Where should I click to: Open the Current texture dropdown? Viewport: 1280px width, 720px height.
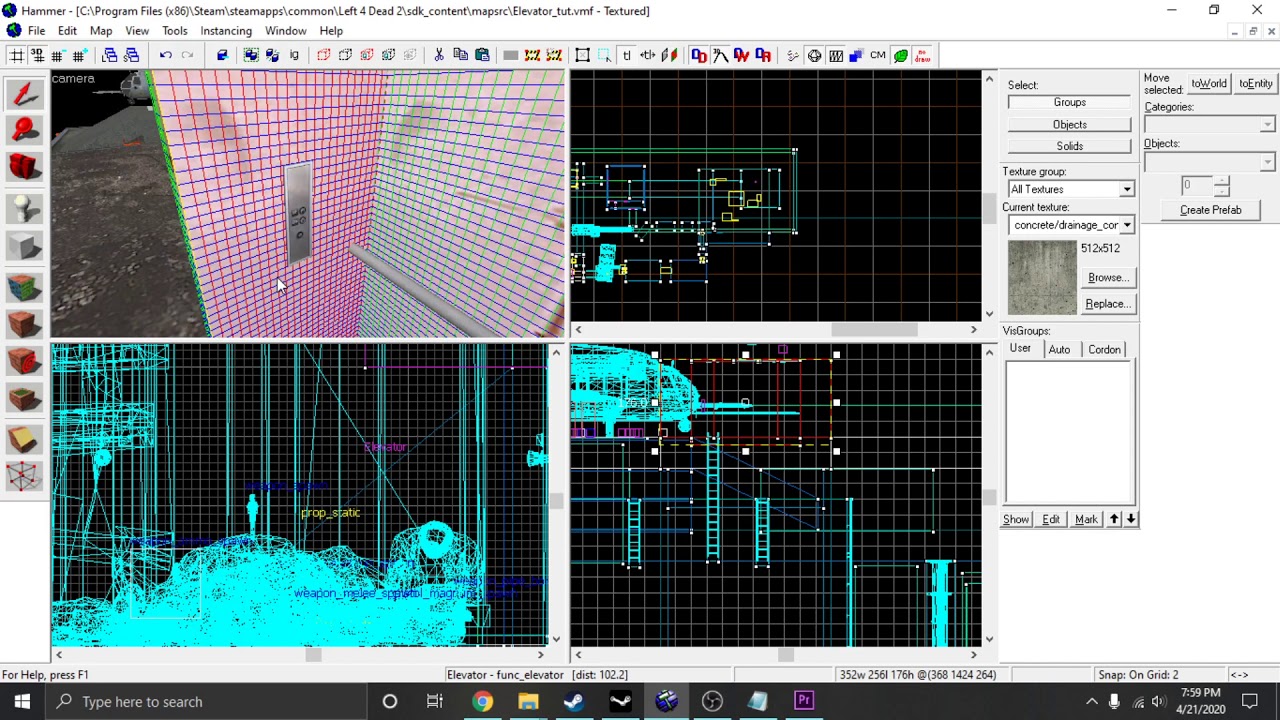click(1126, 226)
